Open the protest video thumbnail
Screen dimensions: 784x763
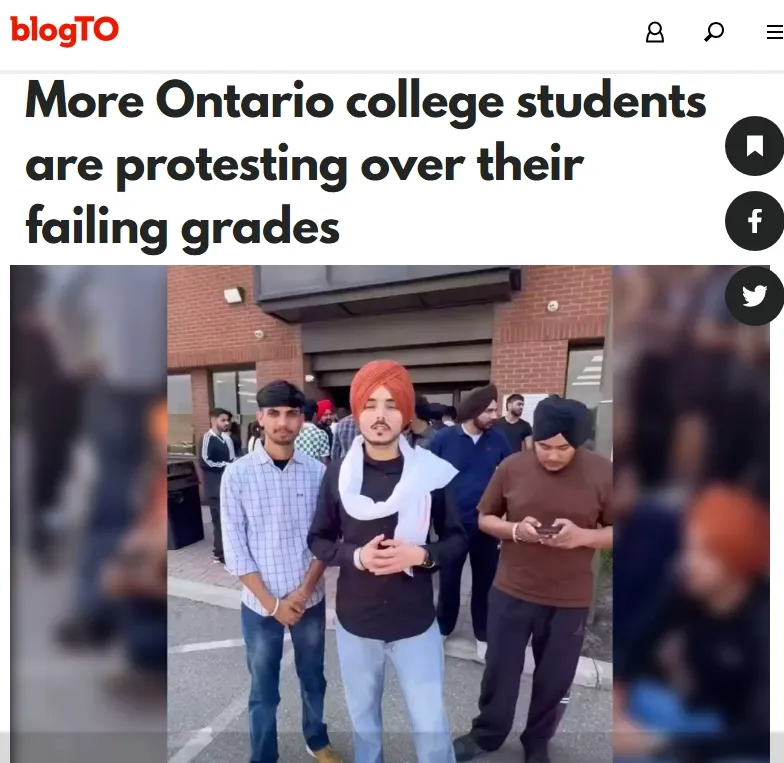pyautogui.click(x=390, y=514)
